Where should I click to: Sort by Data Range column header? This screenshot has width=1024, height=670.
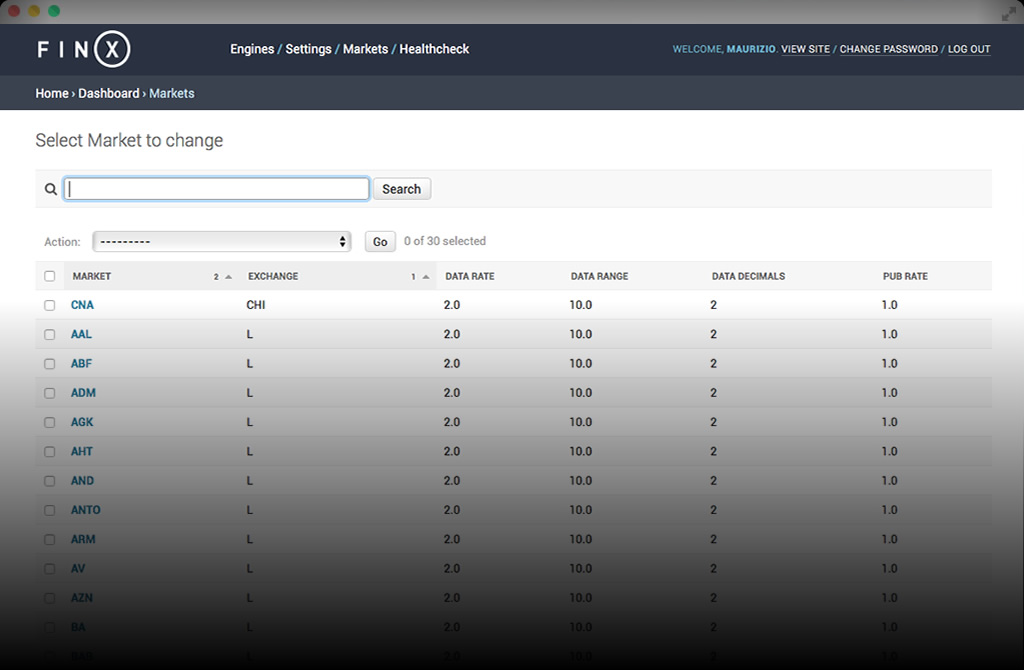[x=600, y=276]
